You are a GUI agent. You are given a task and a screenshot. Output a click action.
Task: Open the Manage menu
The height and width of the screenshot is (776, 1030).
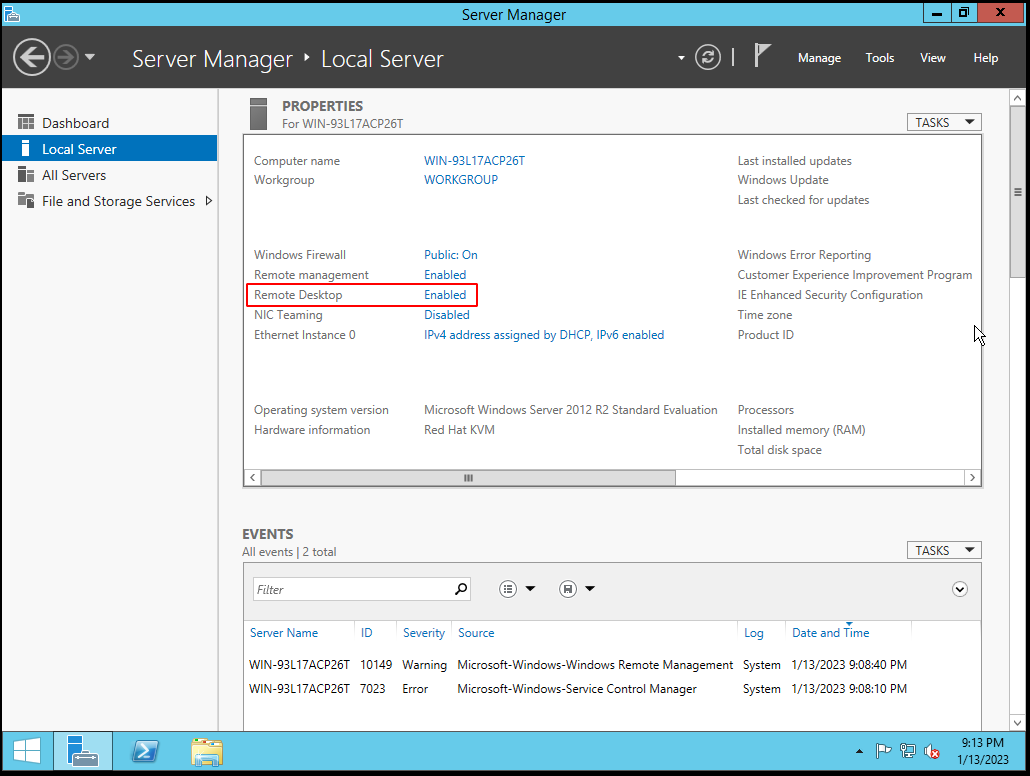tap(819, 58)
